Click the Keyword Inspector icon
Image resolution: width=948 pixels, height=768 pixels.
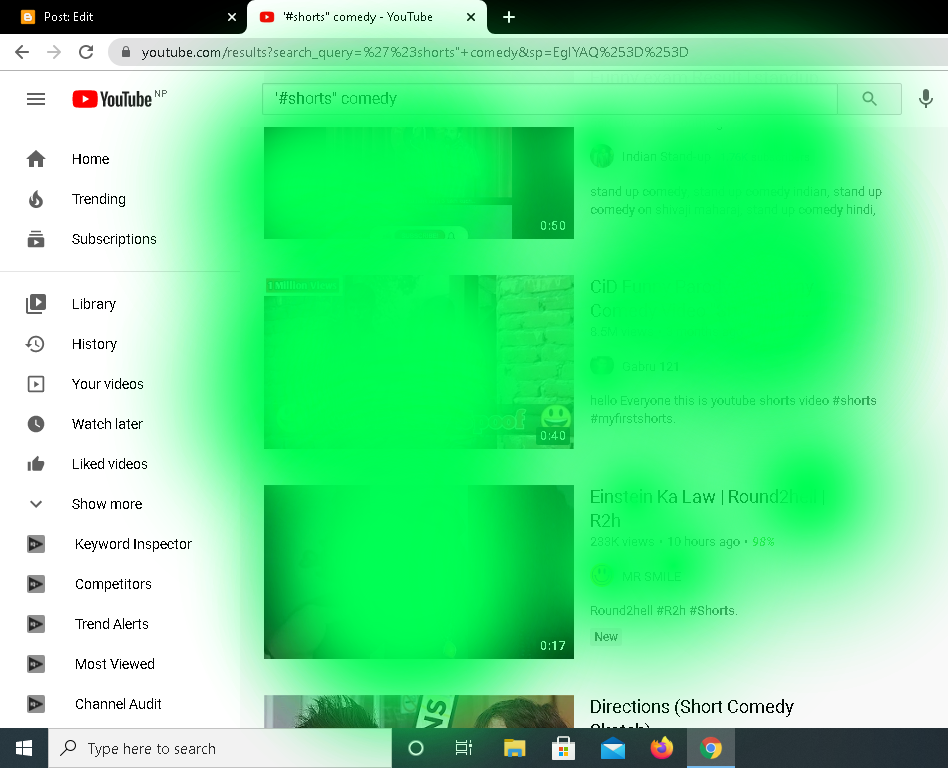coord(36,544)
